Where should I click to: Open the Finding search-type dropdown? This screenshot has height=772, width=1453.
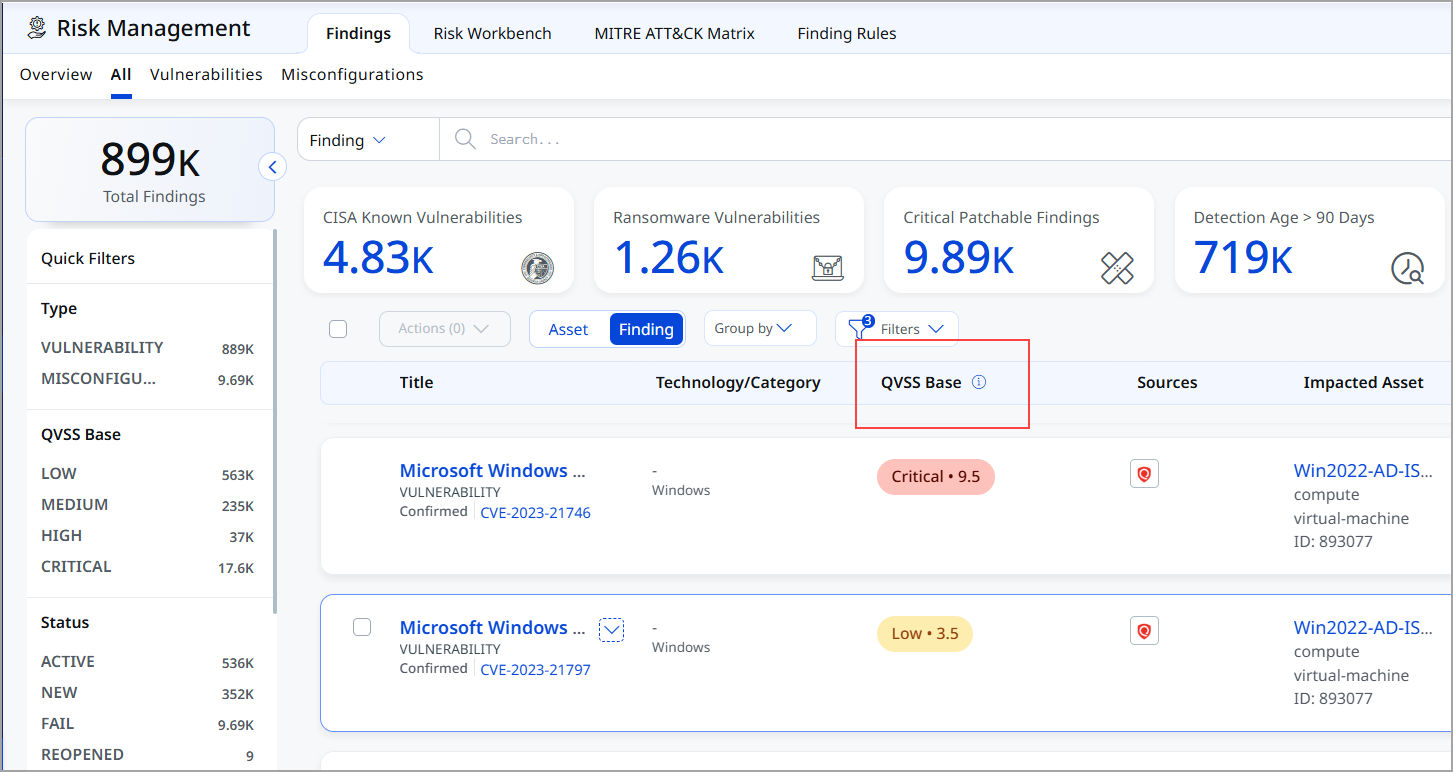[x=347, y=140]
